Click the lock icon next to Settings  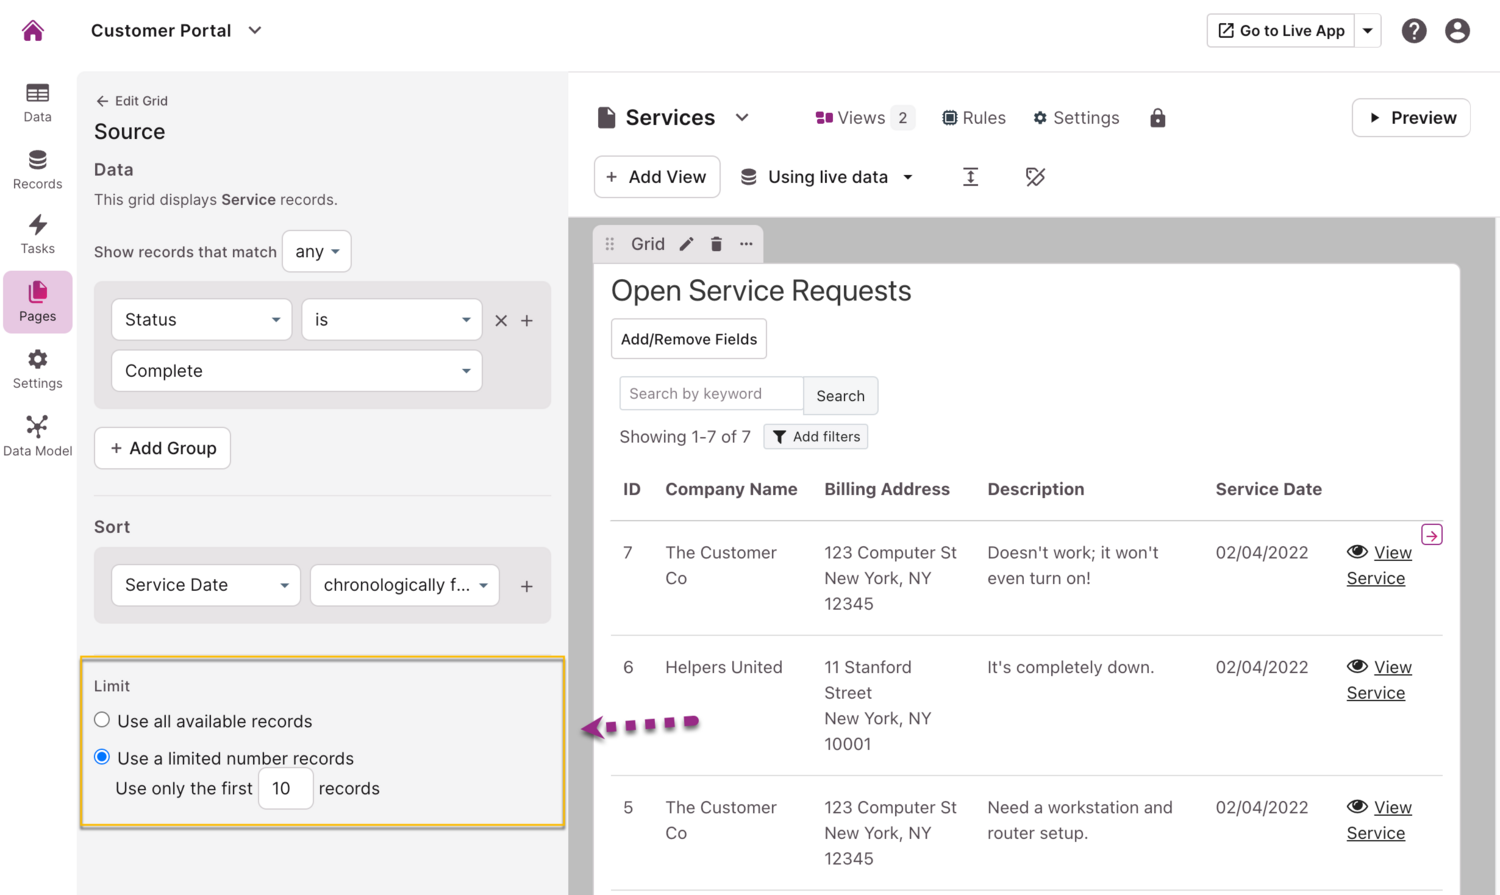(x=1157, y=118)
